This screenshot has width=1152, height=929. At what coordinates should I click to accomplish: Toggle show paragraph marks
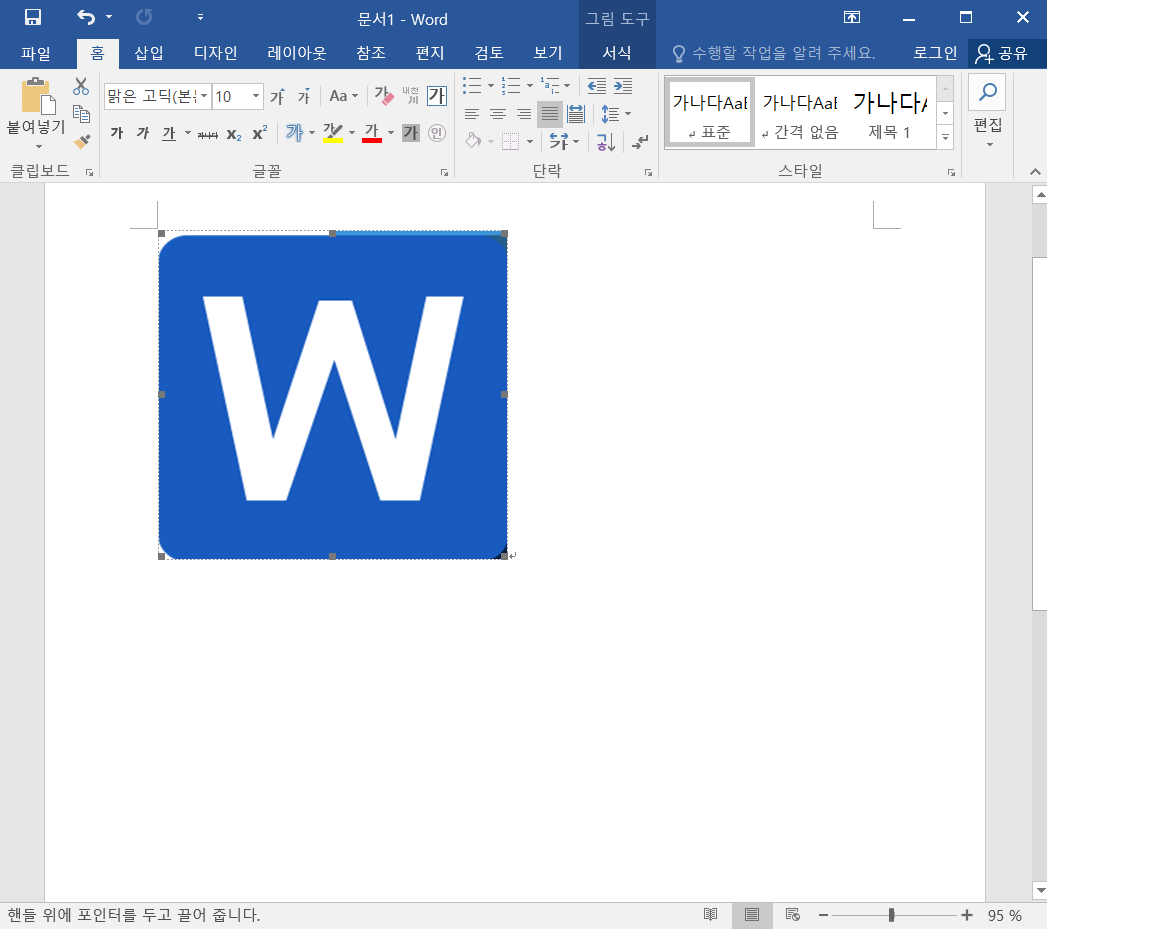pyautogui.click(x=641, y=141)
